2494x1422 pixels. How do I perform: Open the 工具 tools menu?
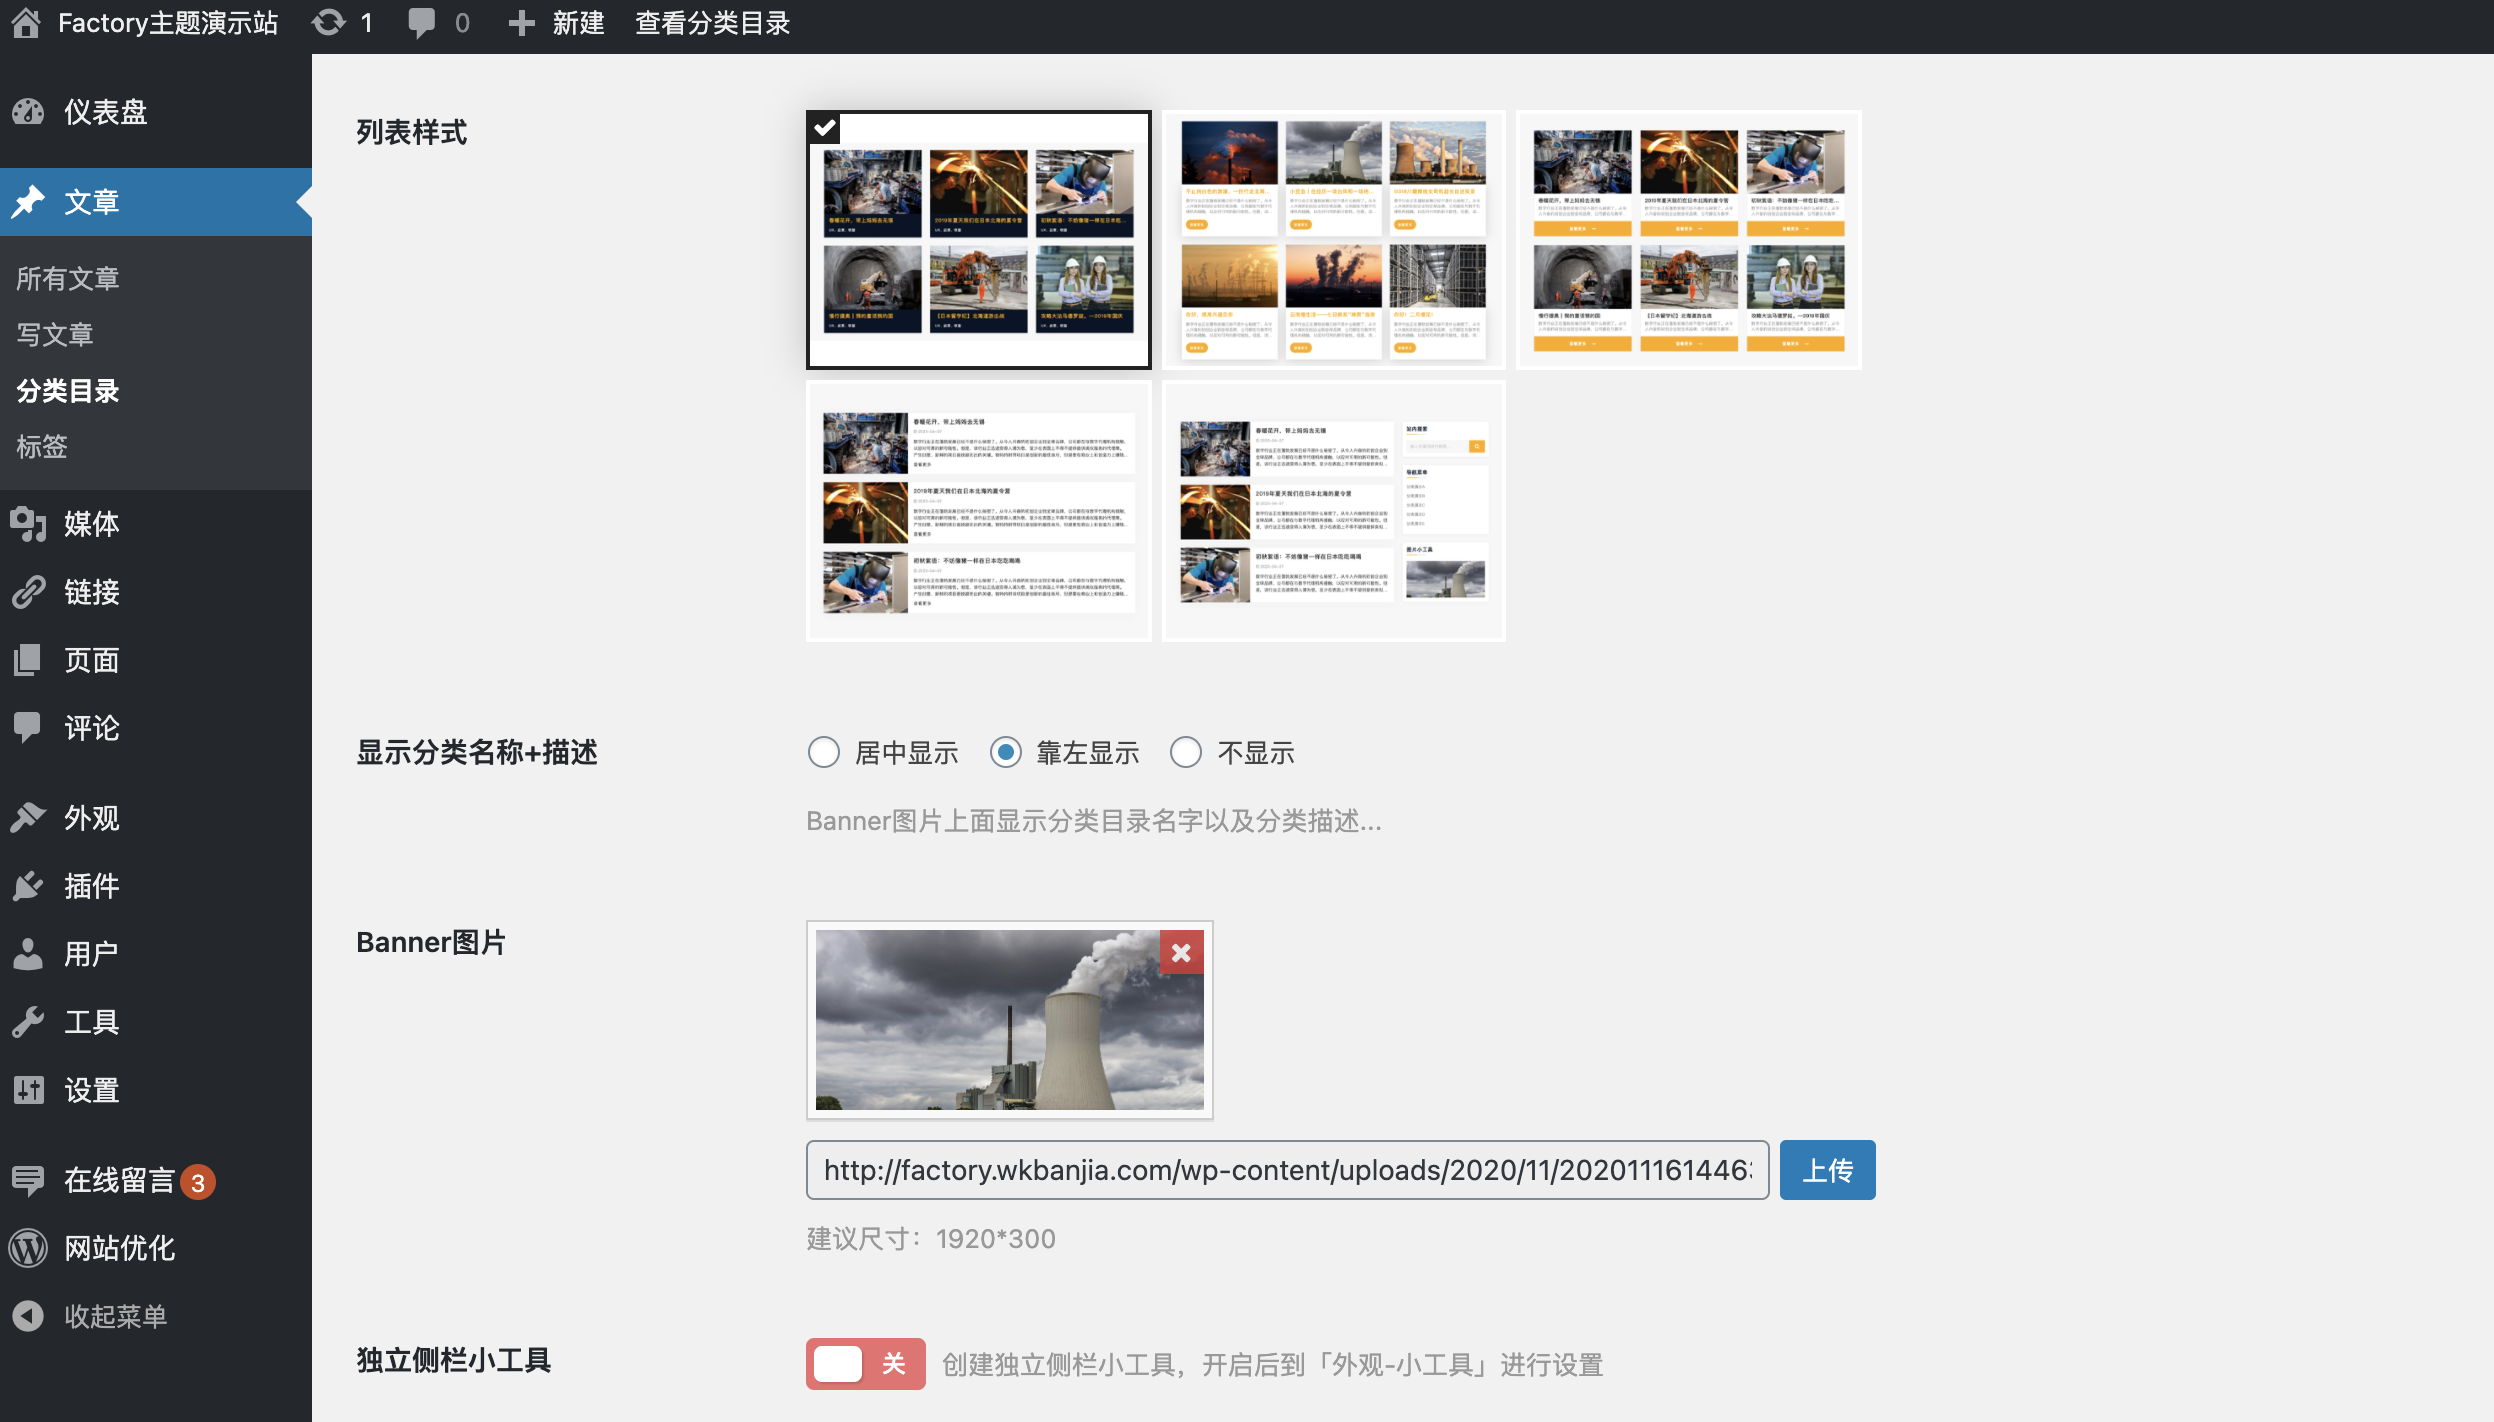(91, 1022)
